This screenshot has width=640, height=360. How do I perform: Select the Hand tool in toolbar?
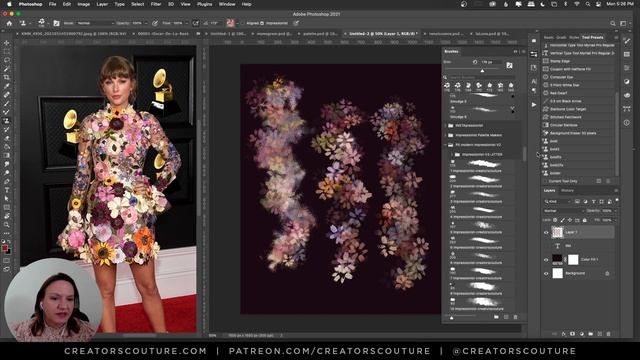[7, 216]
